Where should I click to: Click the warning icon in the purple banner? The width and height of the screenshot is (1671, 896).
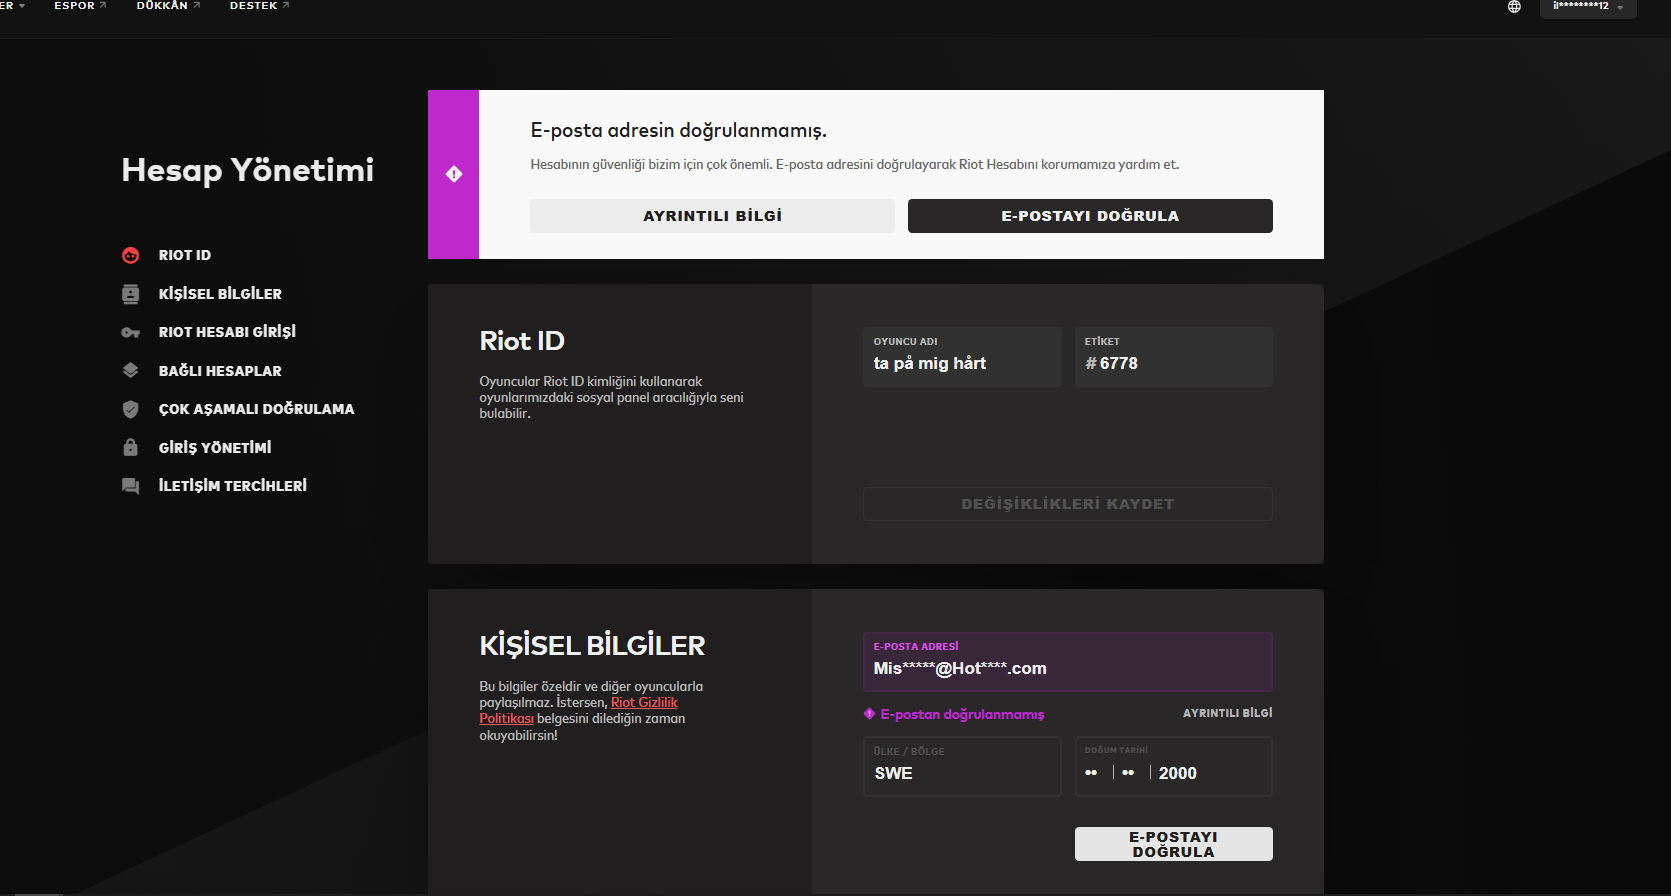[x=454, y=174]
